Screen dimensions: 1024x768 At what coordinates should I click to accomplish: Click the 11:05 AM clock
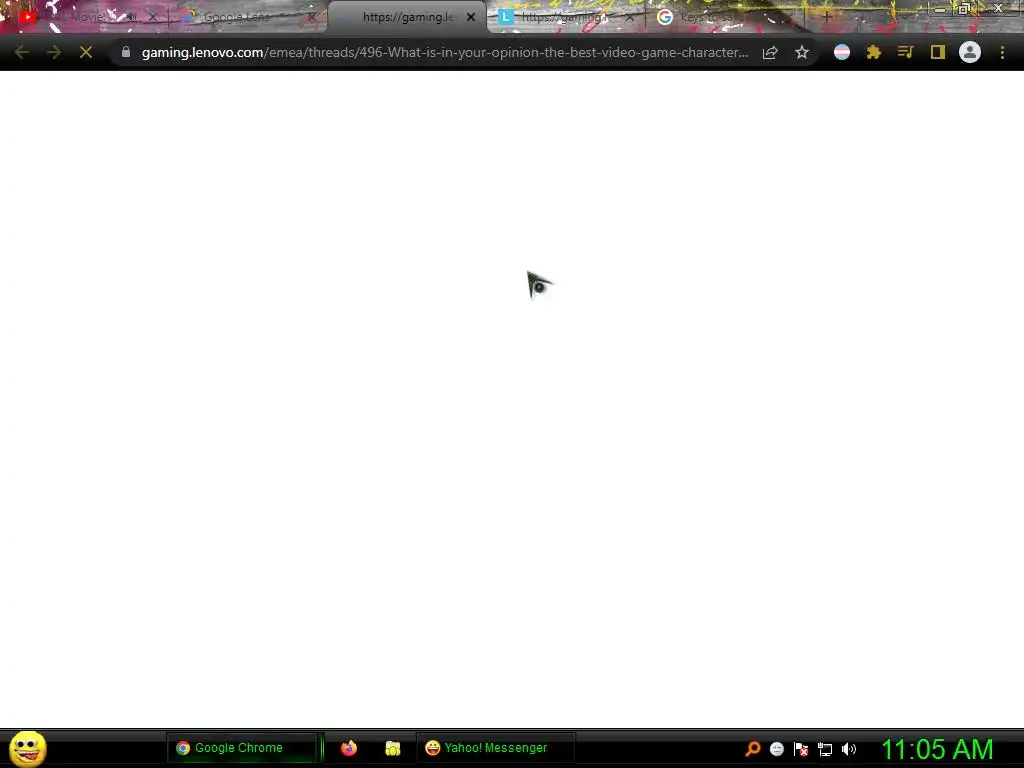click(x=937, y=749)
